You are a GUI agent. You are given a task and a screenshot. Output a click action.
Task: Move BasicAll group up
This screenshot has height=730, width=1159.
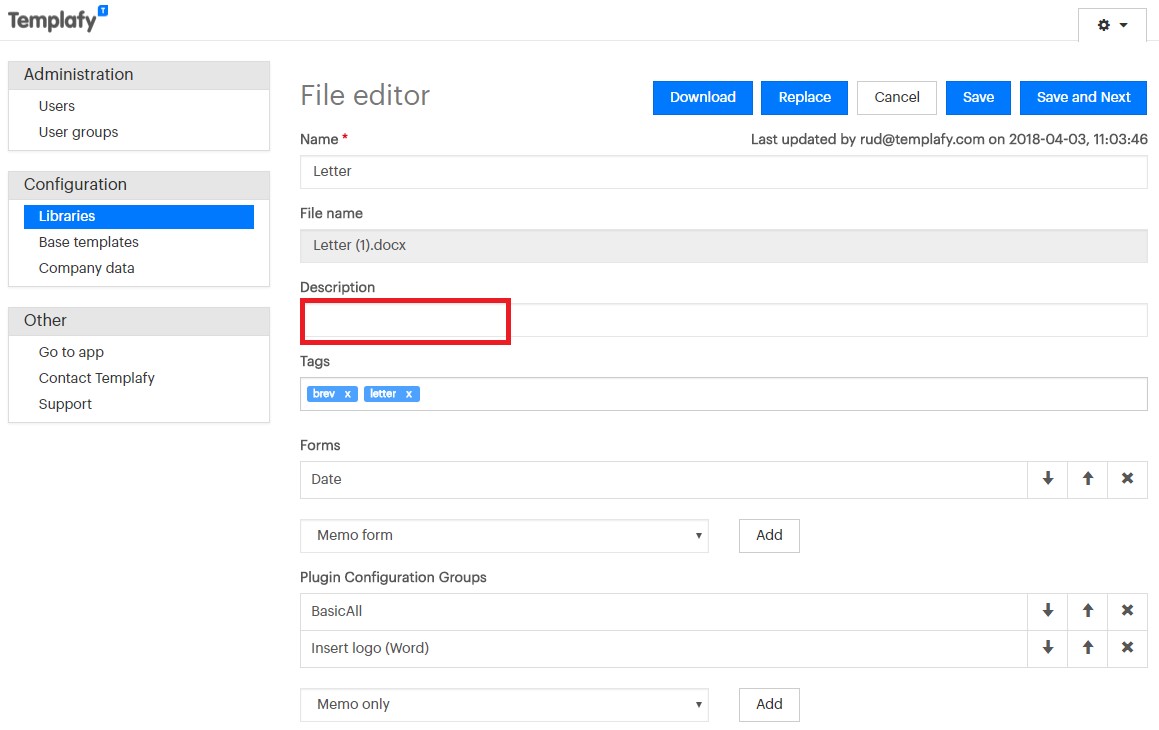[1087, 611]
